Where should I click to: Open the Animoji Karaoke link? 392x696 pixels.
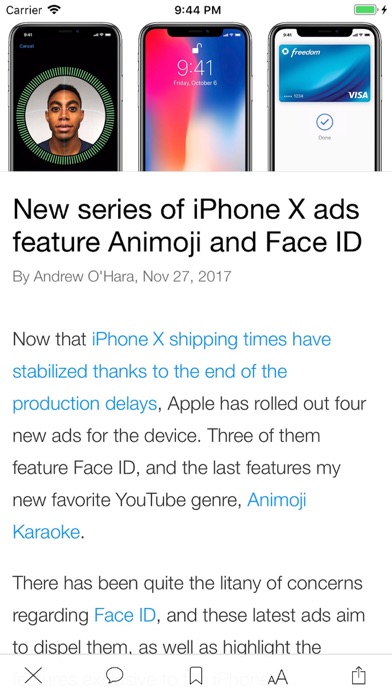click(159, 516)
